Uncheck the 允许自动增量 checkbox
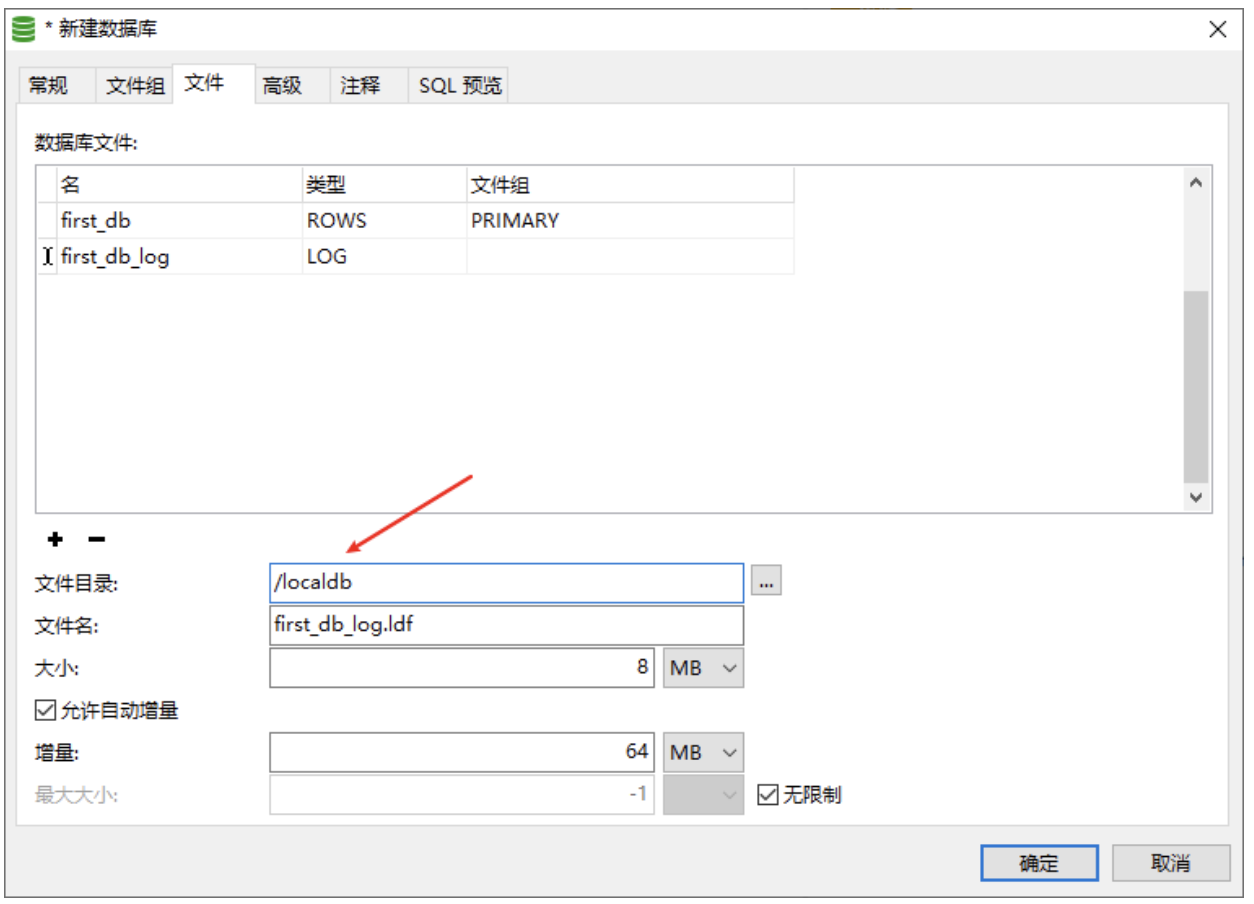The height and width of the screenshot is (904, 1254). pos(45,711)
